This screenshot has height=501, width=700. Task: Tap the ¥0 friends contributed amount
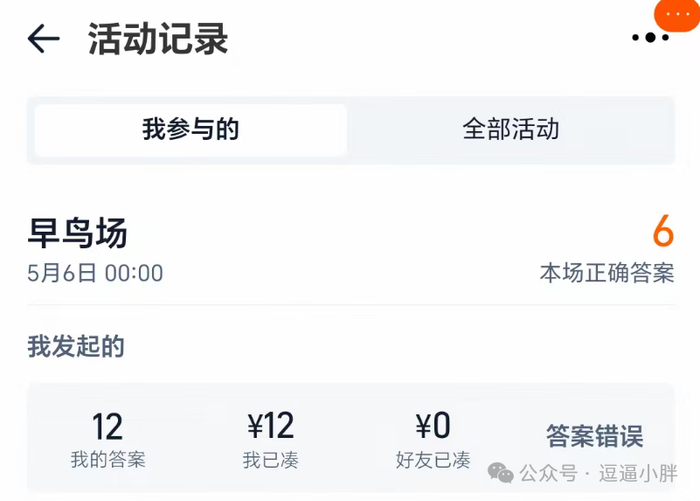pos(433,426)
